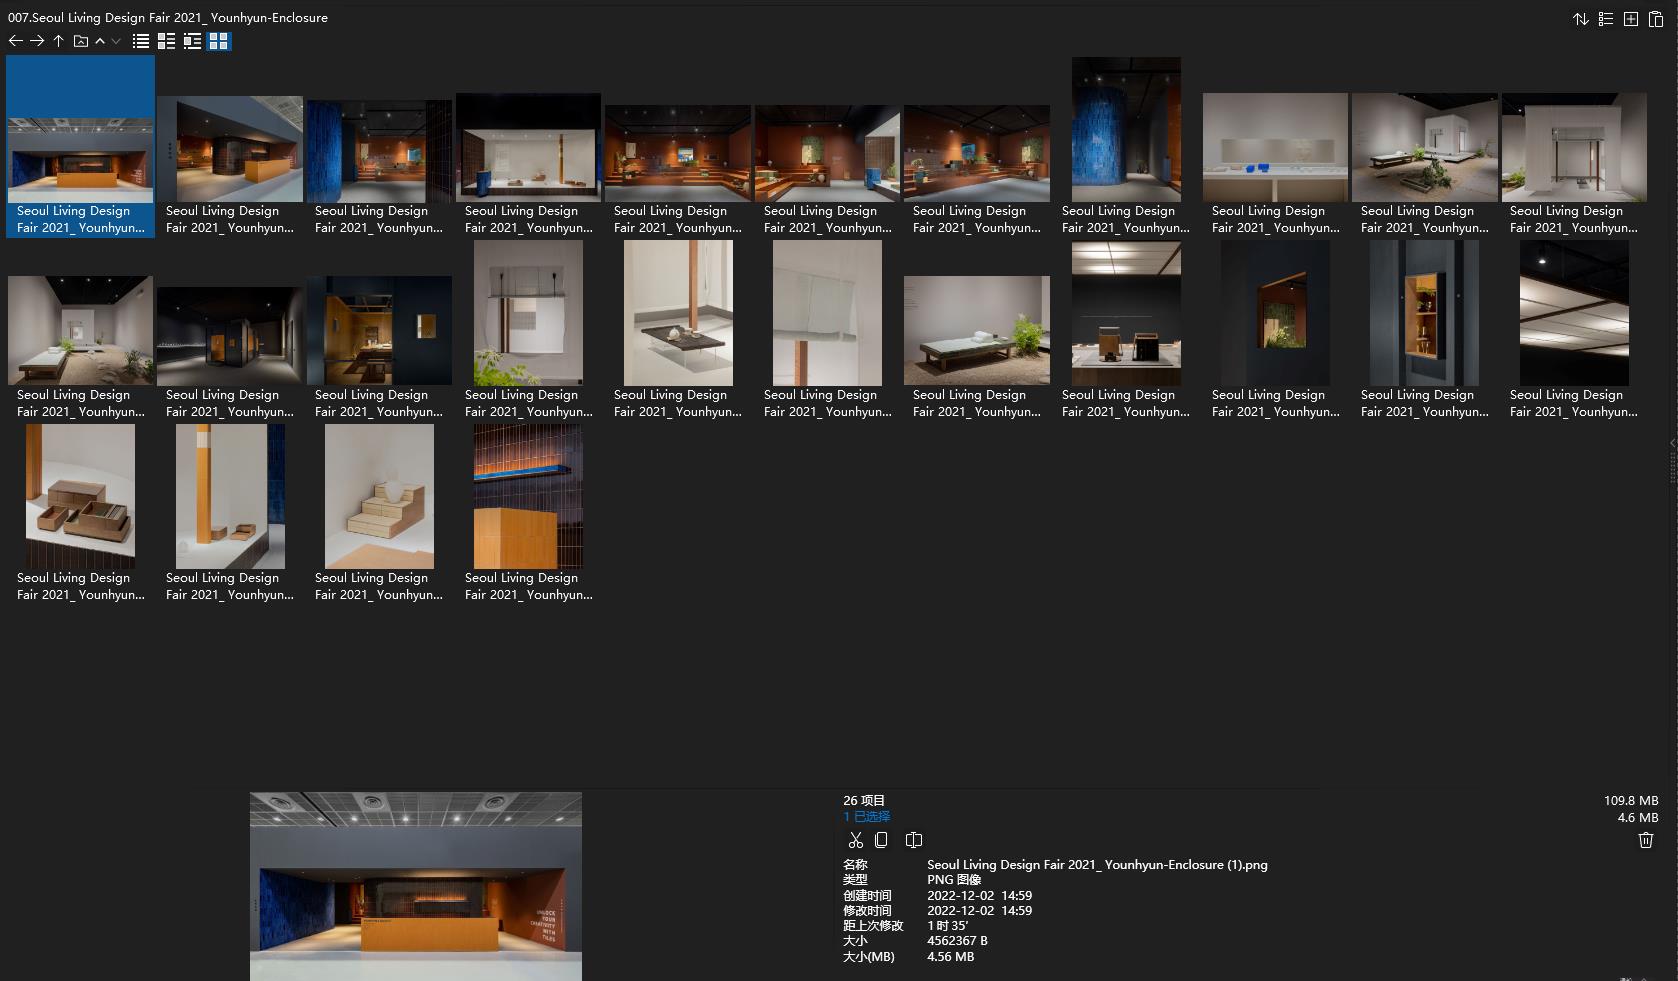Switch to the third view mode icon
Viewport: 1678px width, 981px height.
tap(192, 41)
